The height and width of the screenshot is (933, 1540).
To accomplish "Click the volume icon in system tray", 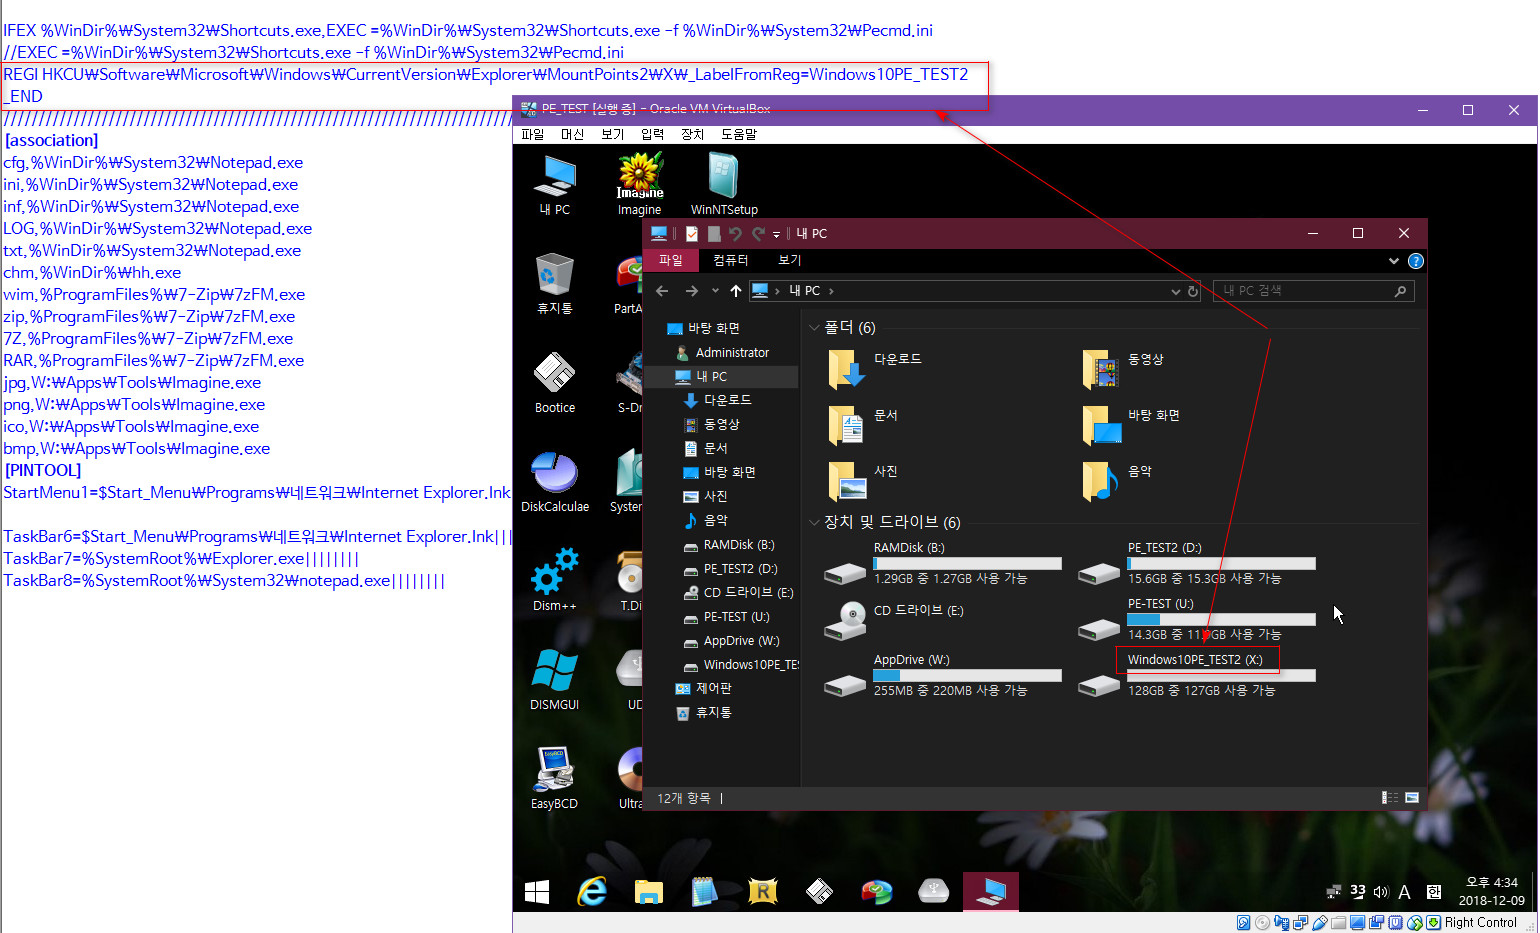I will 1381,892.
